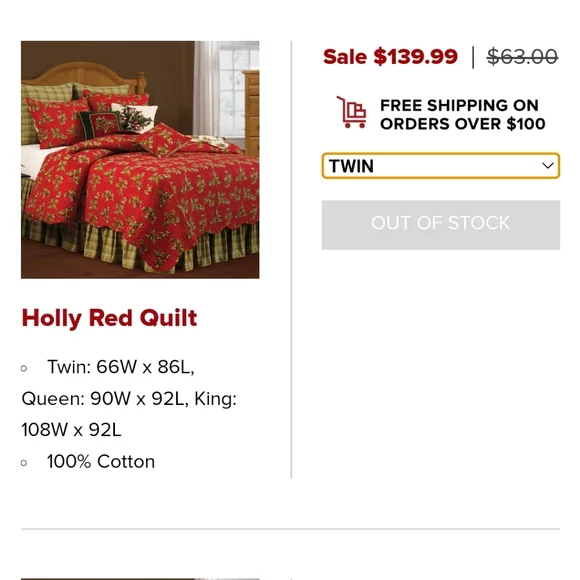Click the horizontal divider below product details

click(x=290, y=529)
